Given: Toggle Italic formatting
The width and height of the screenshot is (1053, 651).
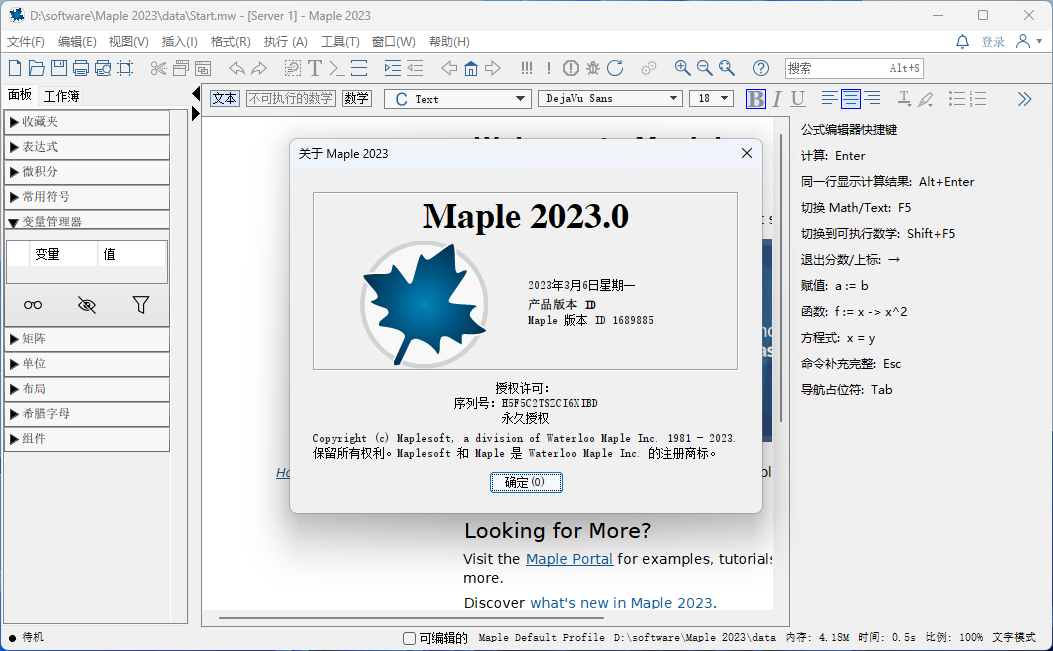Looking at the screenshot, I should (x=777, y=99).
